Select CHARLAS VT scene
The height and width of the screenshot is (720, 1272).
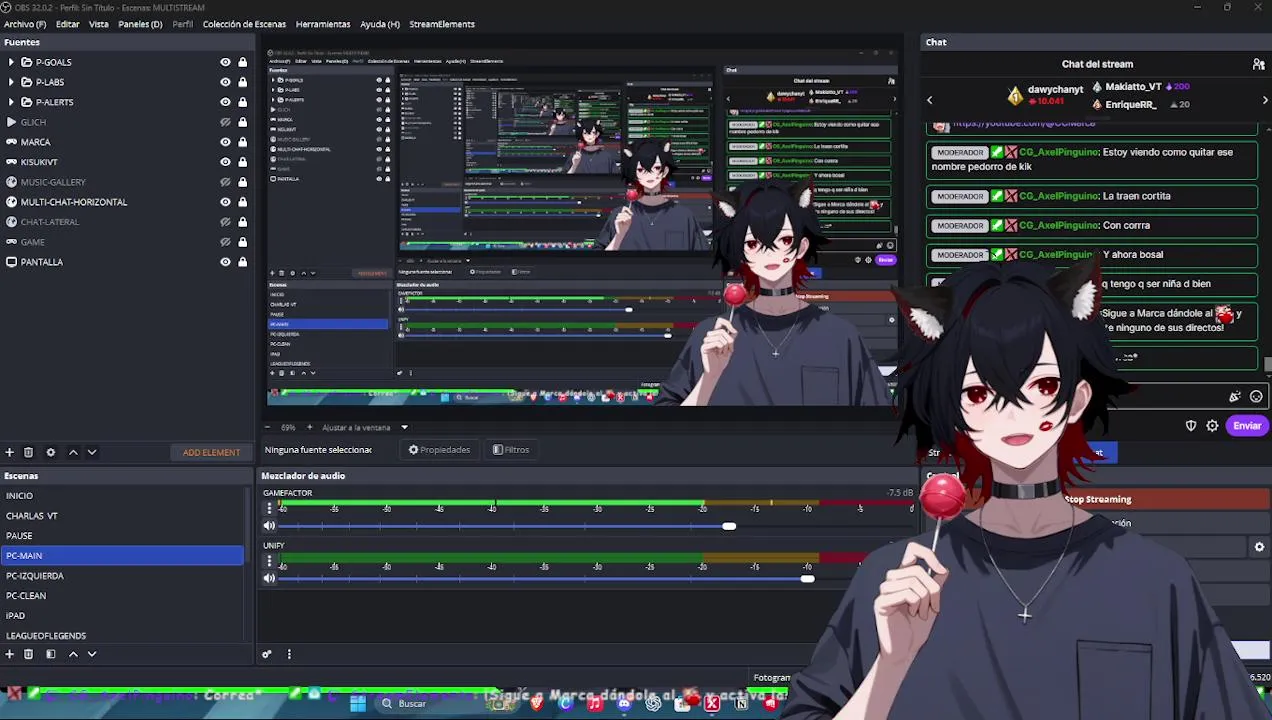pyautogui.click(x=122, y=516)
